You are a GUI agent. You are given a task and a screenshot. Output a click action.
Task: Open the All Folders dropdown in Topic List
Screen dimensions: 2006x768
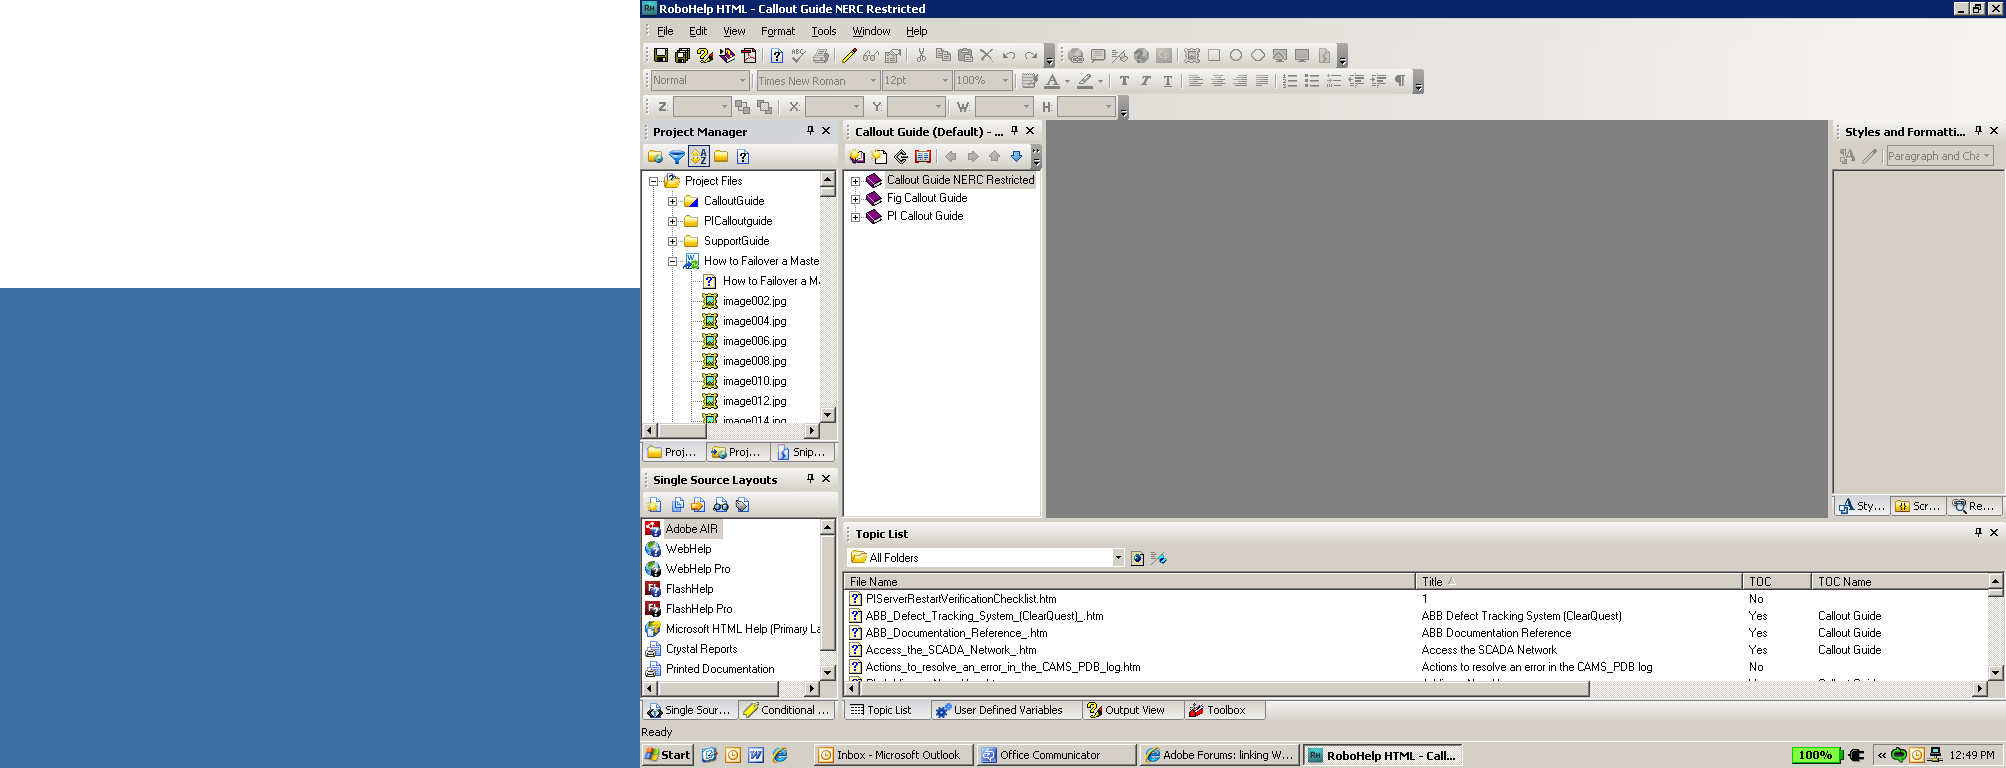click(x=1118, y=558)
